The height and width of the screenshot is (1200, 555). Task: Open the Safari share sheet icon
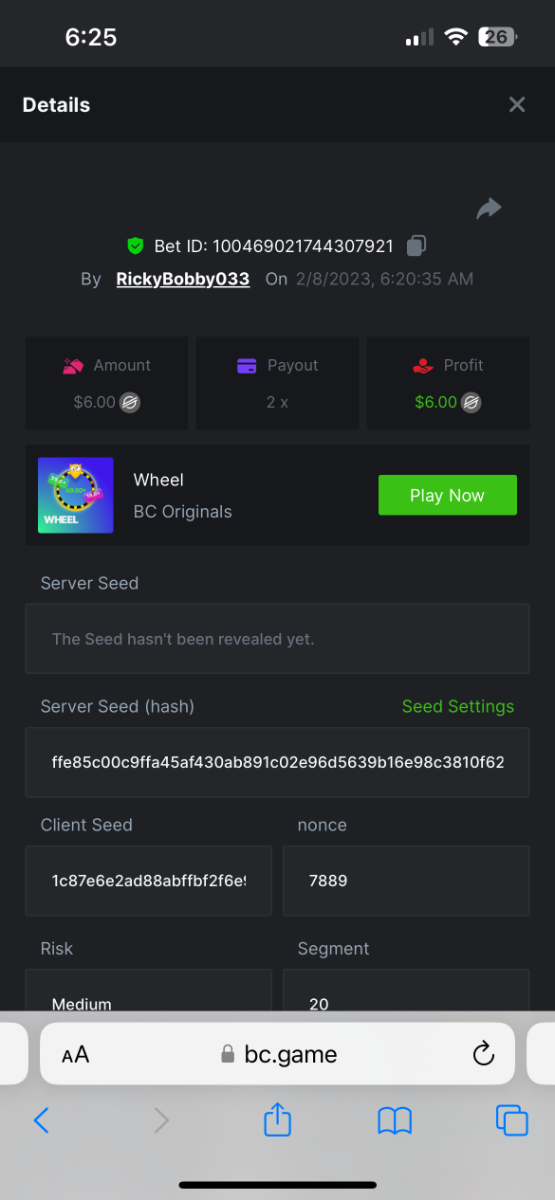click(x=277, y=1118)
